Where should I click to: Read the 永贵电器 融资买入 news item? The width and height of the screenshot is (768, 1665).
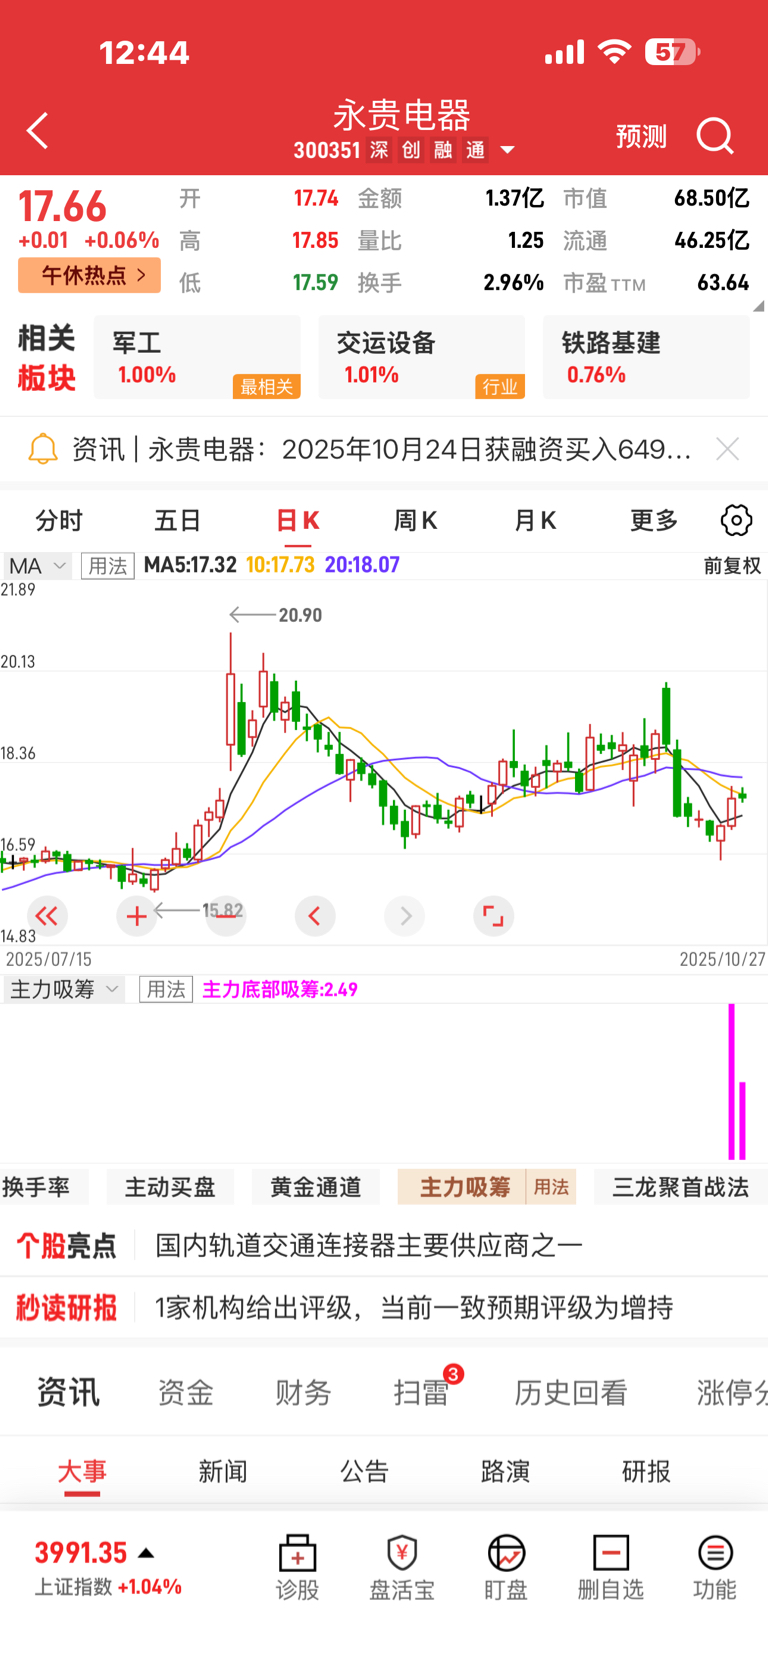tap(381, 449)
